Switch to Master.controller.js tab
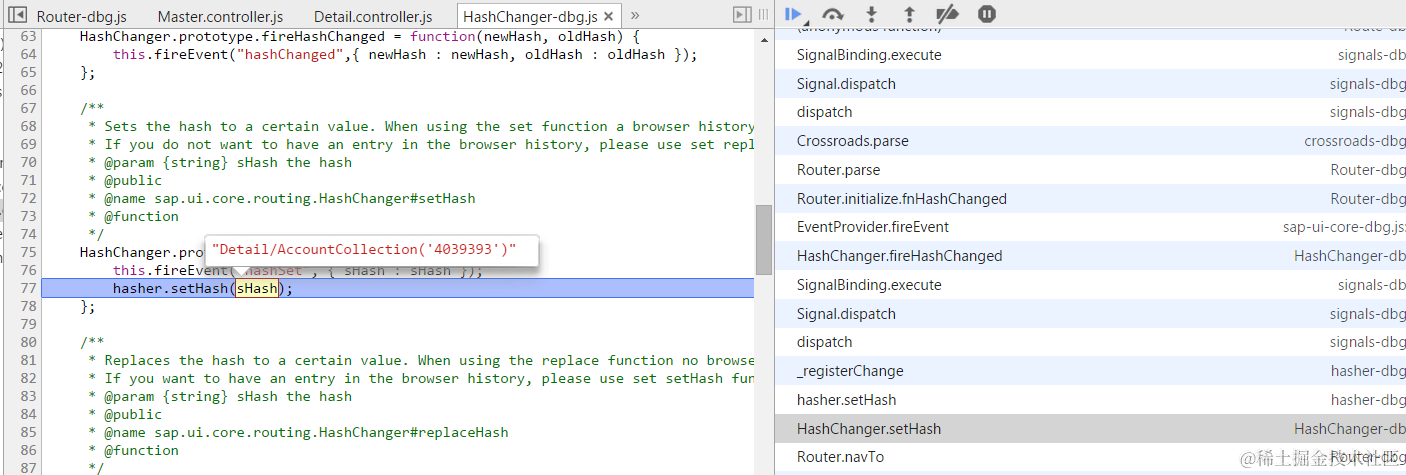 coord(220,17)
